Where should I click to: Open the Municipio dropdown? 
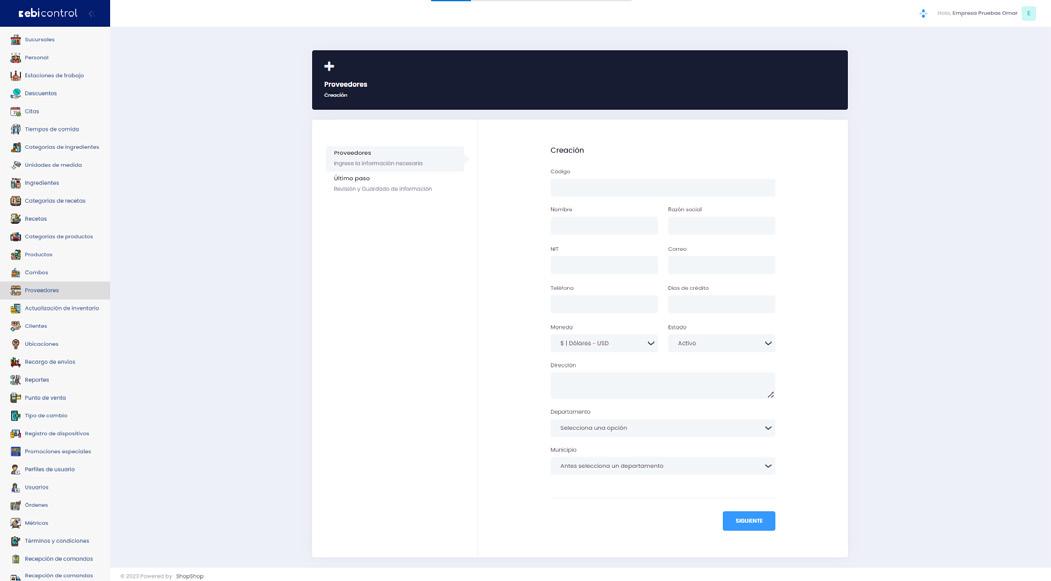pyautogui.click(x=663, y=466)
